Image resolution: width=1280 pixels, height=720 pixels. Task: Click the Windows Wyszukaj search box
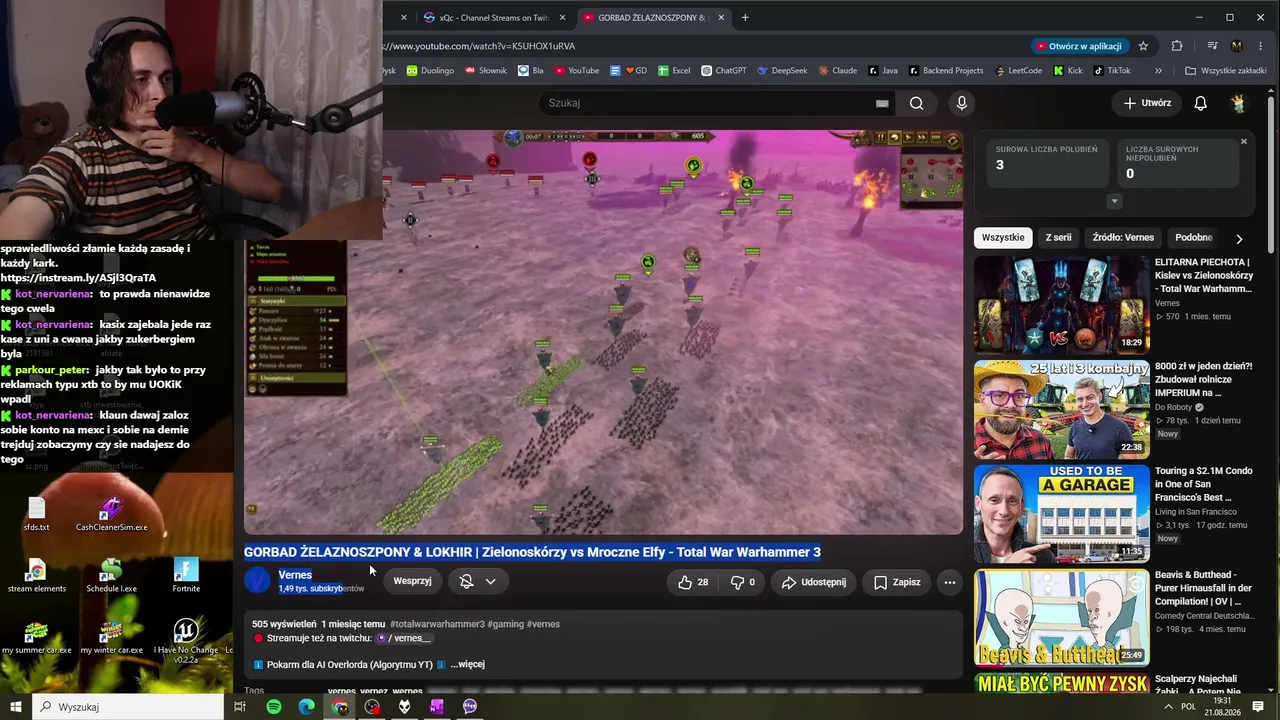point(127,707)
